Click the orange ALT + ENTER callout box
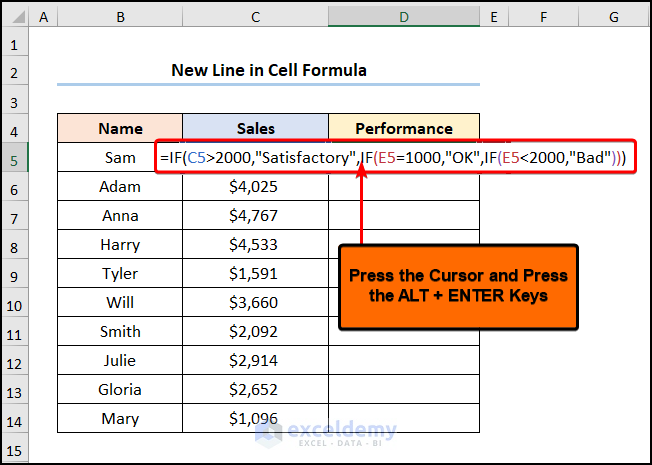 458,286
